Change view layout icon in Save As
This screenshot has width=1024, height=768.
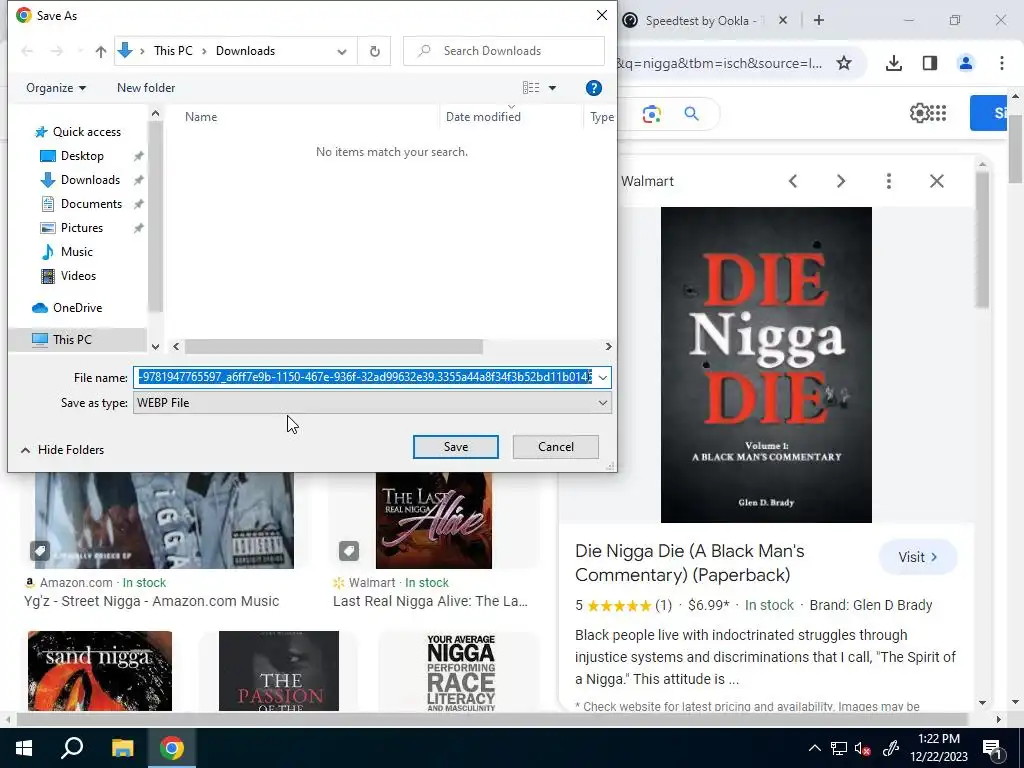531,88
